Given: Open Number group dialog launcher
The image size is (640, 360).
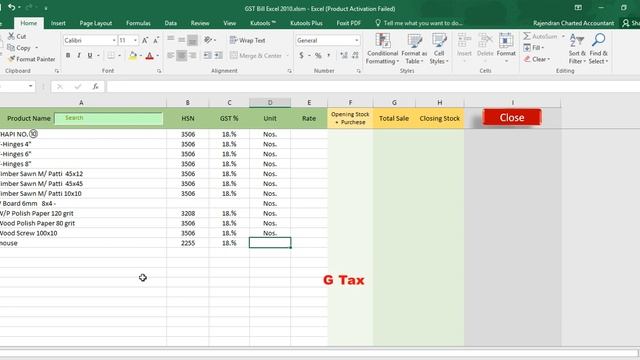Looking at the screenshot, I should tap(358, 71).
